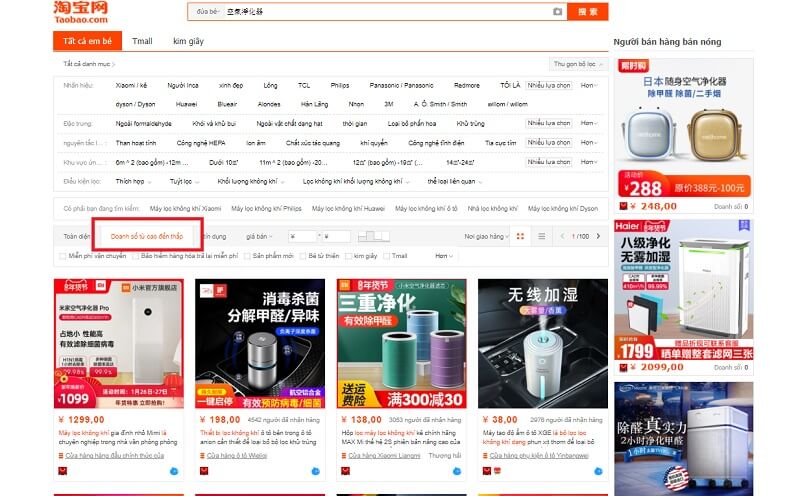The width and height of the screenshot is (800, 496).
Task: Click Tmall badge under ¥38 product
Action: [487, 471]
